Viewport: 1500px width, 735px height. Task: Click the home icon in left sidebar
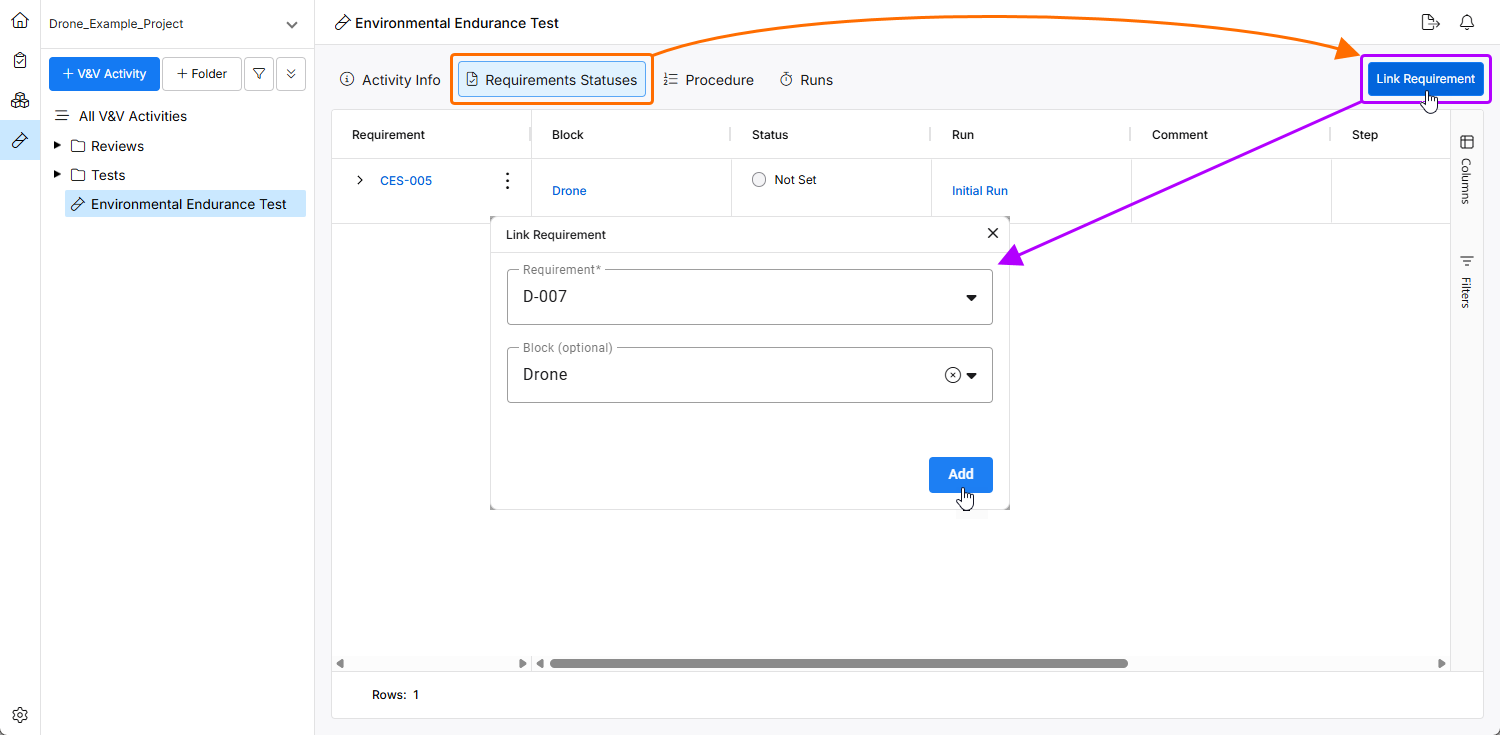coord(20,20)
